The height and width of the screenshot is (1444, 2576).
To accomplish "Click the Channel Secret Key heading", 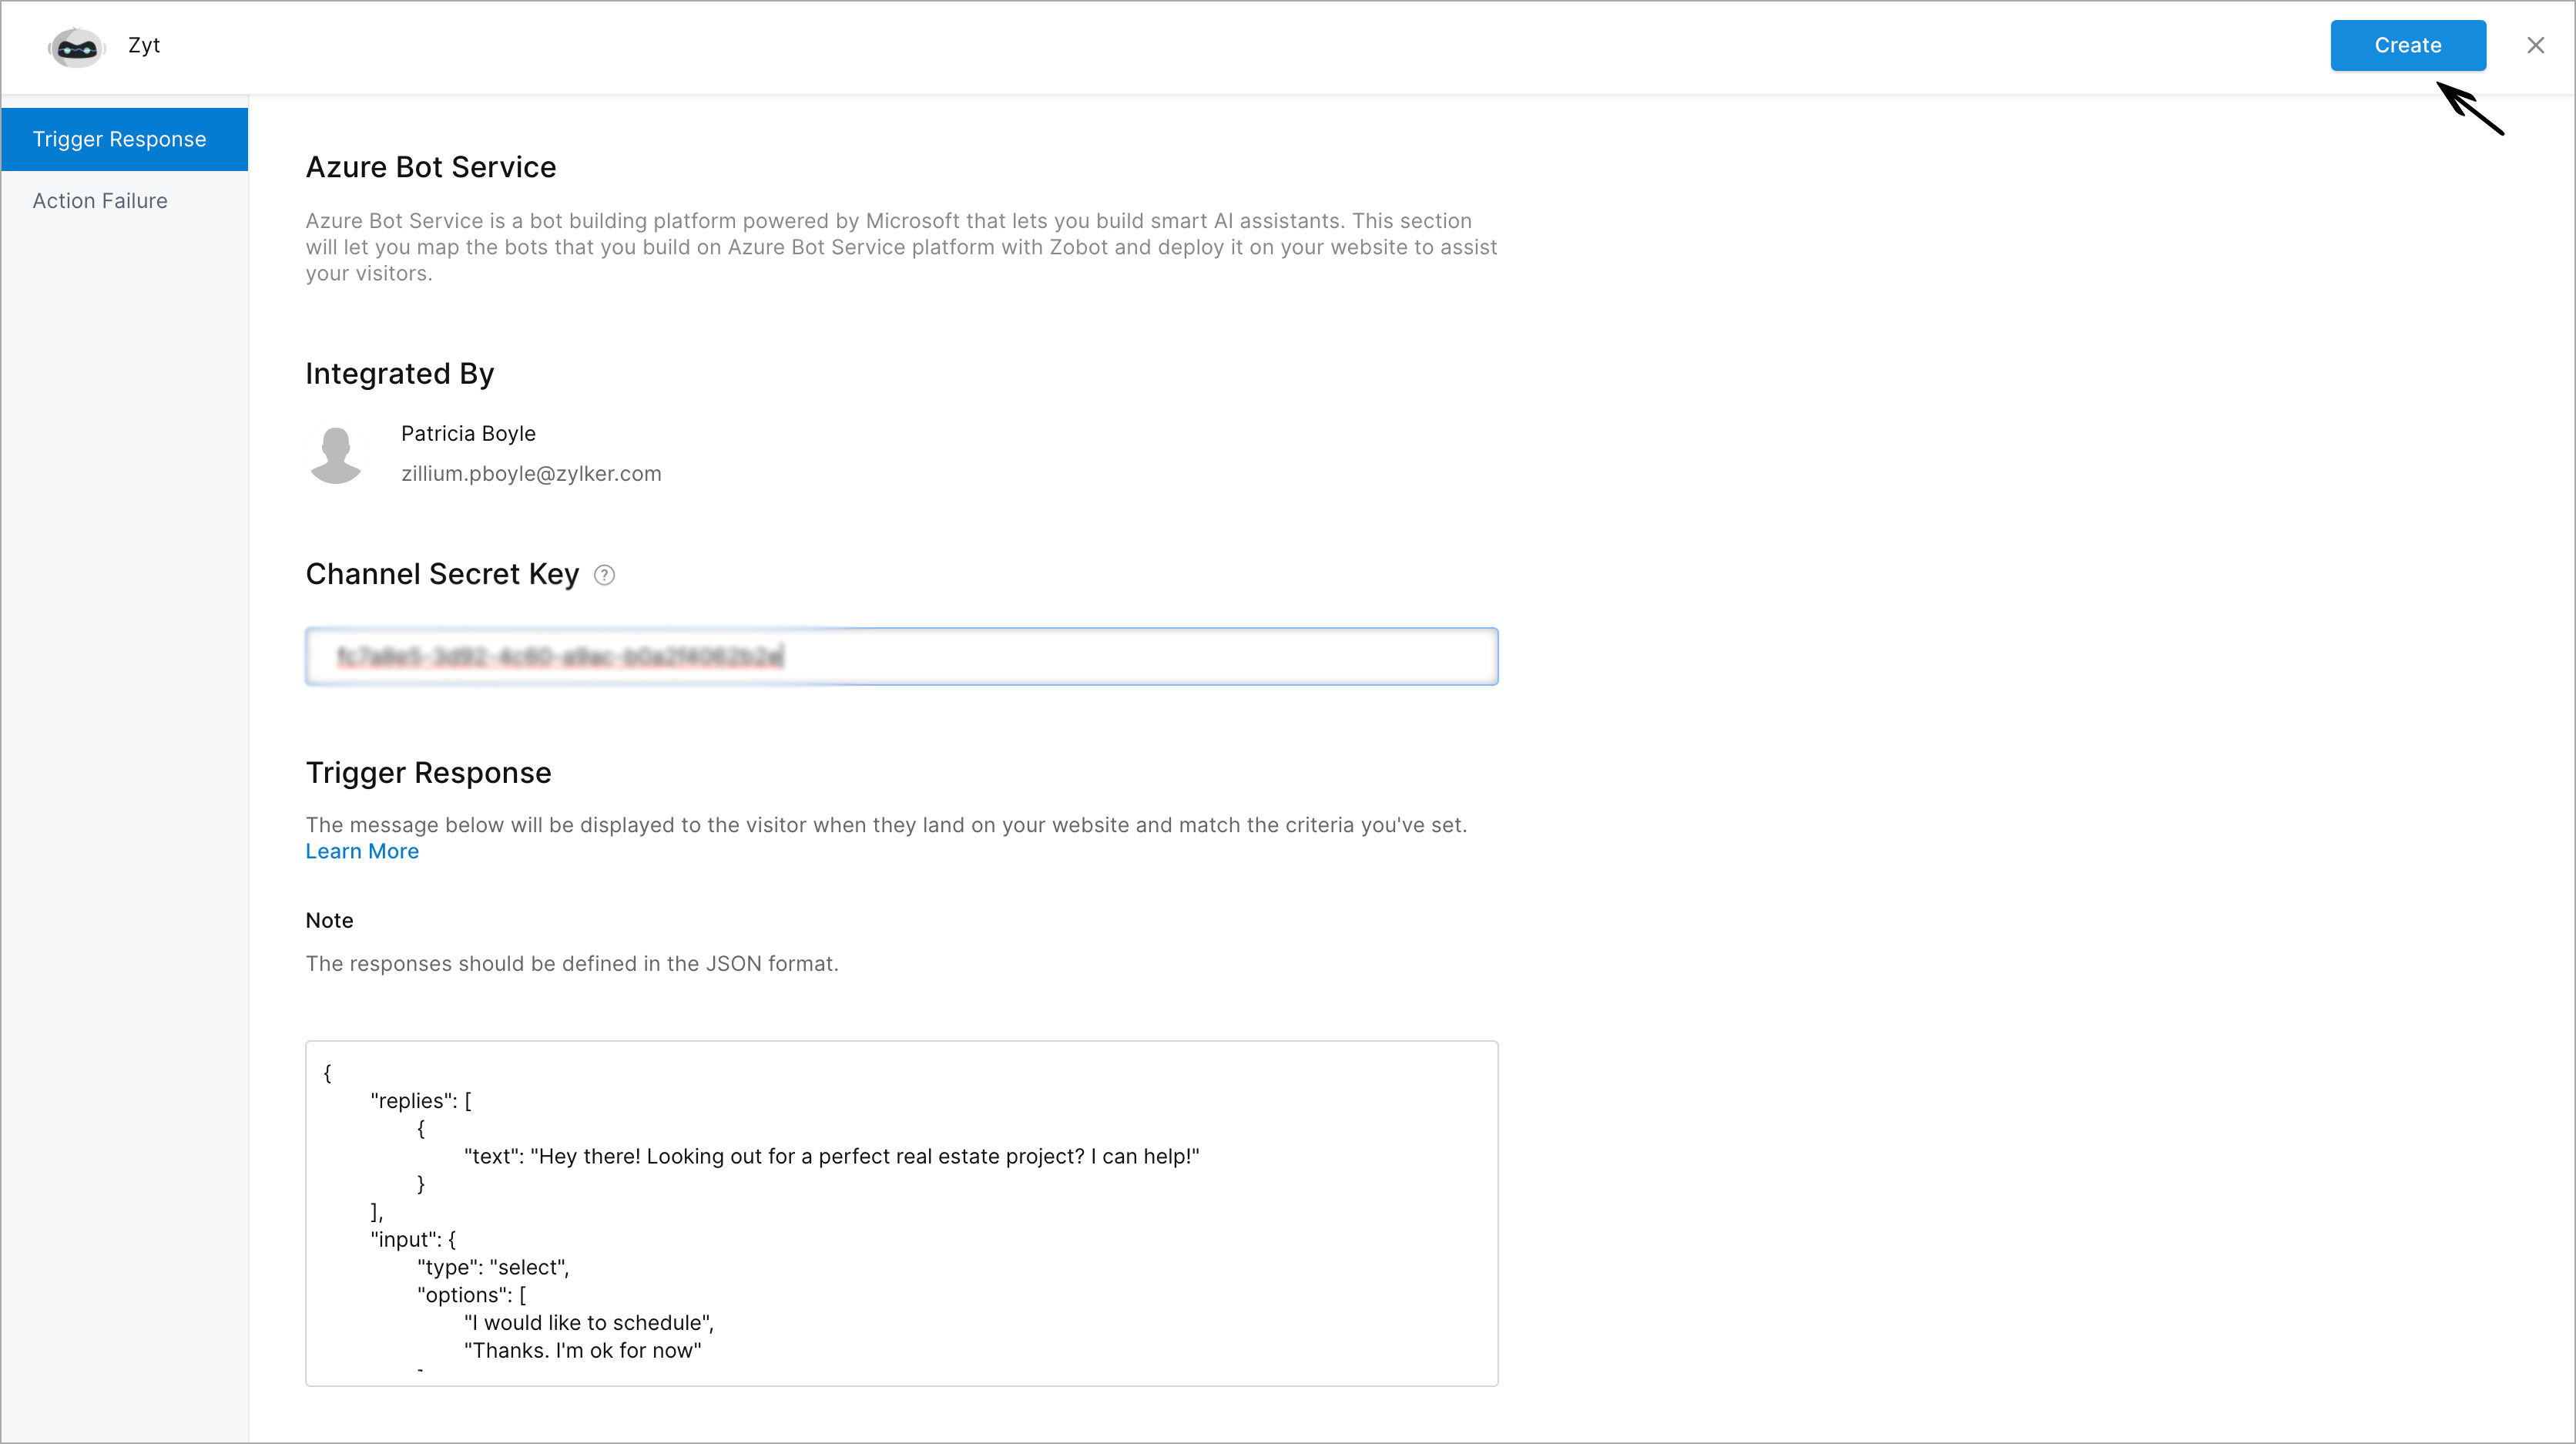I will pos(442,574).
